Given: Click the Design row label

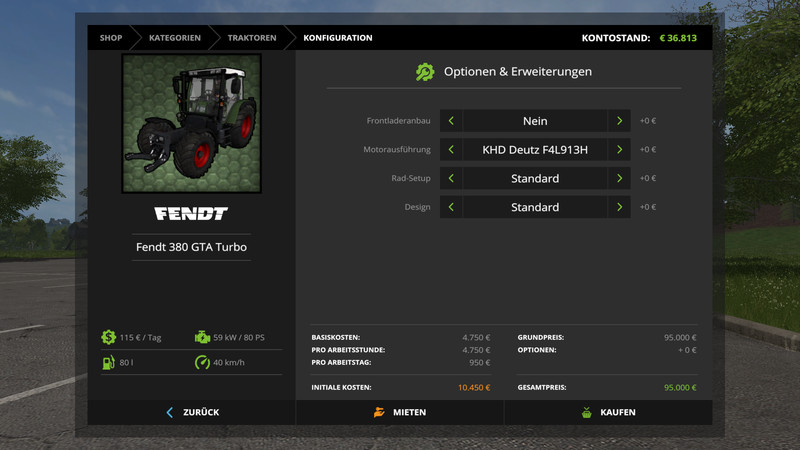Looking at the screenshot, I should point(417,207).
